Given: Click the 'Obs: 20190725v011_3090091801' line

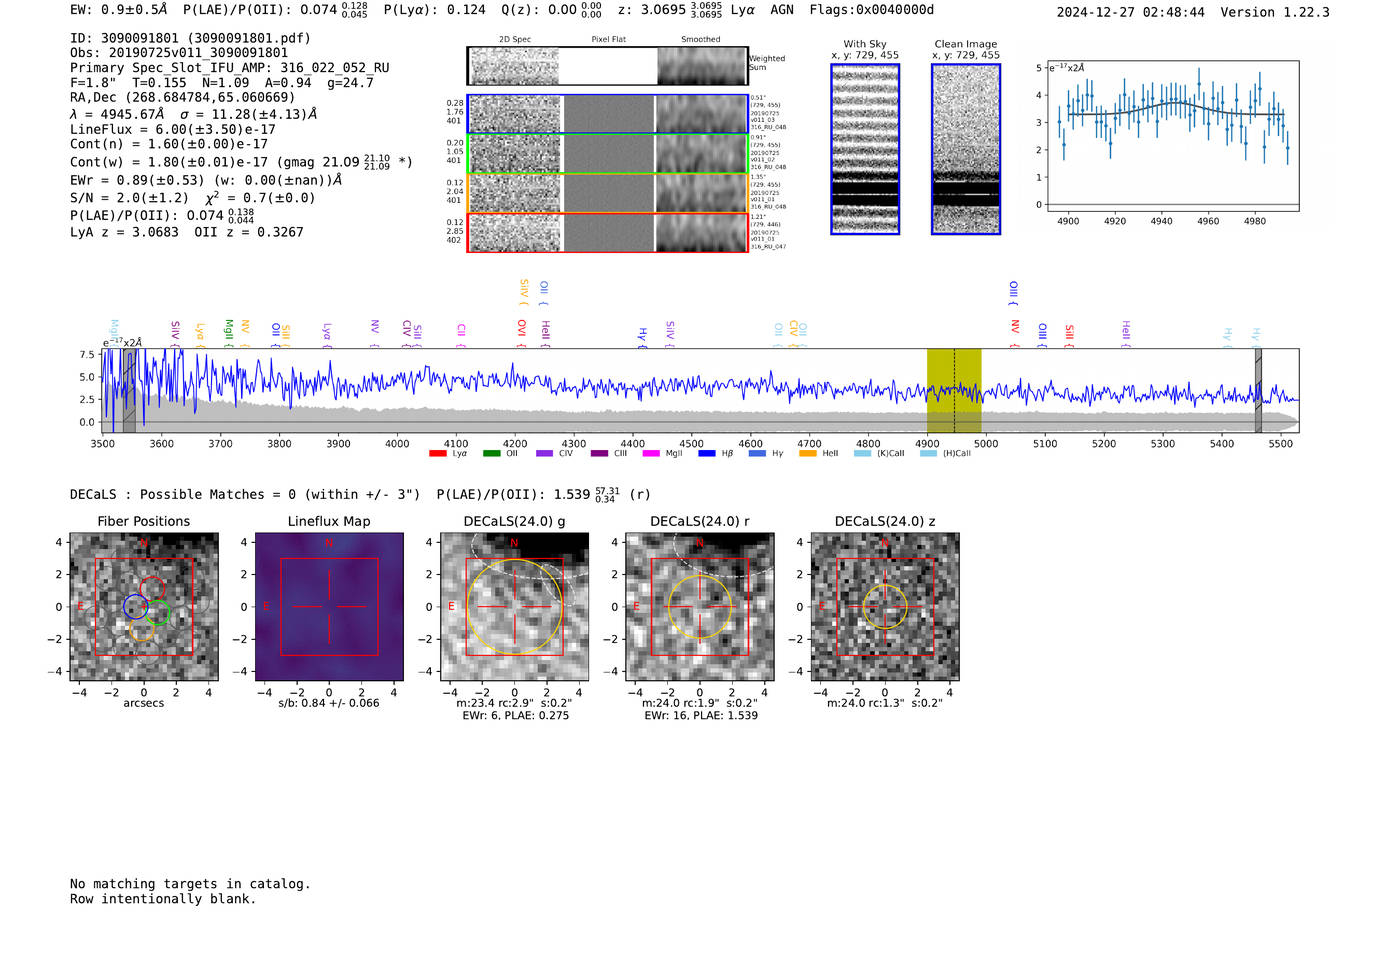Looking at the screenshot, I should [x=179, y=53].
